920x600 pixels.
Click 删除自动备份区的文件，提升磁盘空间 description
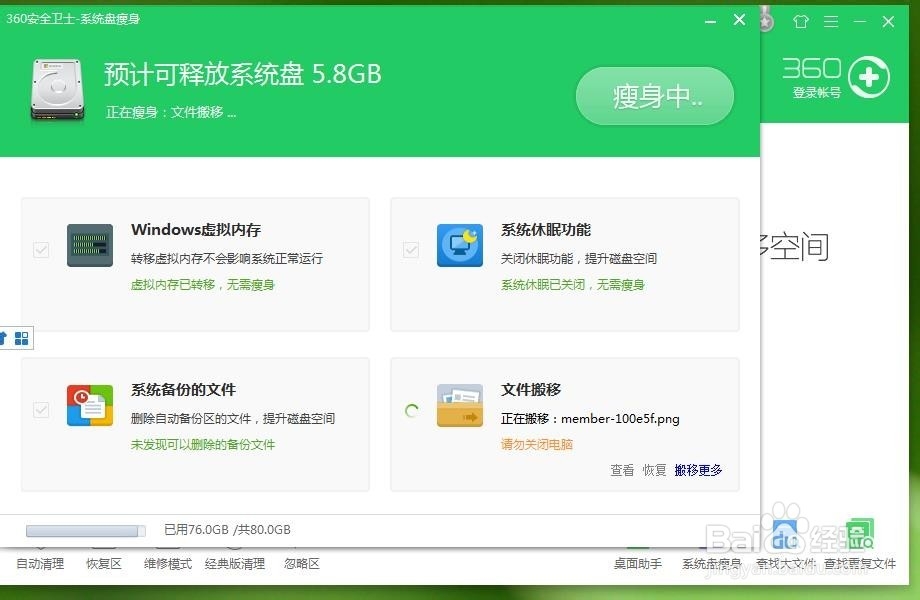pyautogui.click(x=233, y=418)
